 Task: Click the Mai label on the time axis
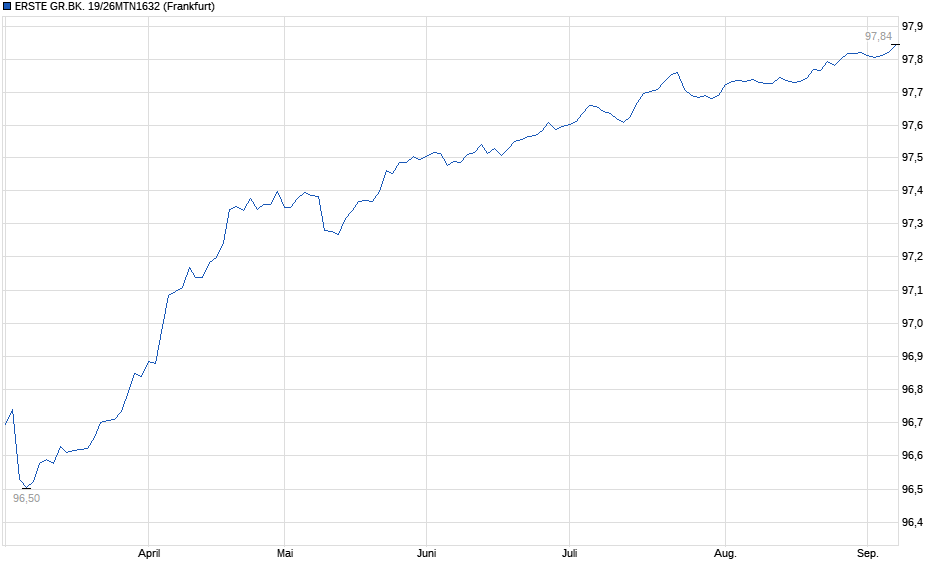(285, 553)
